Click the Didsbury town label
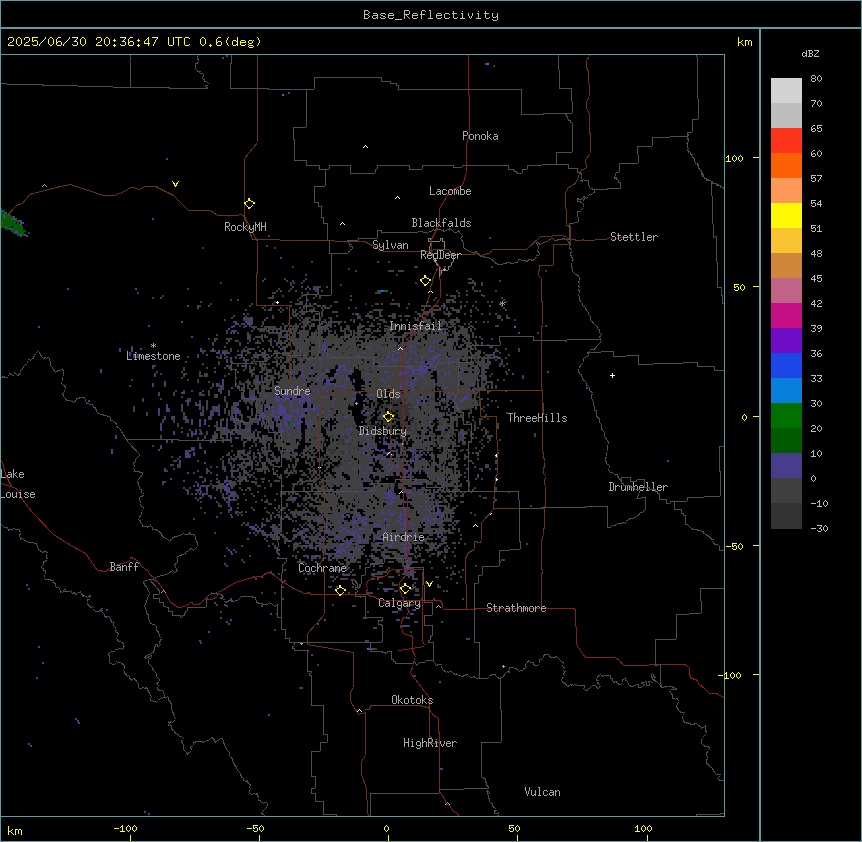 pyautogui.click(x=383, y=431)
